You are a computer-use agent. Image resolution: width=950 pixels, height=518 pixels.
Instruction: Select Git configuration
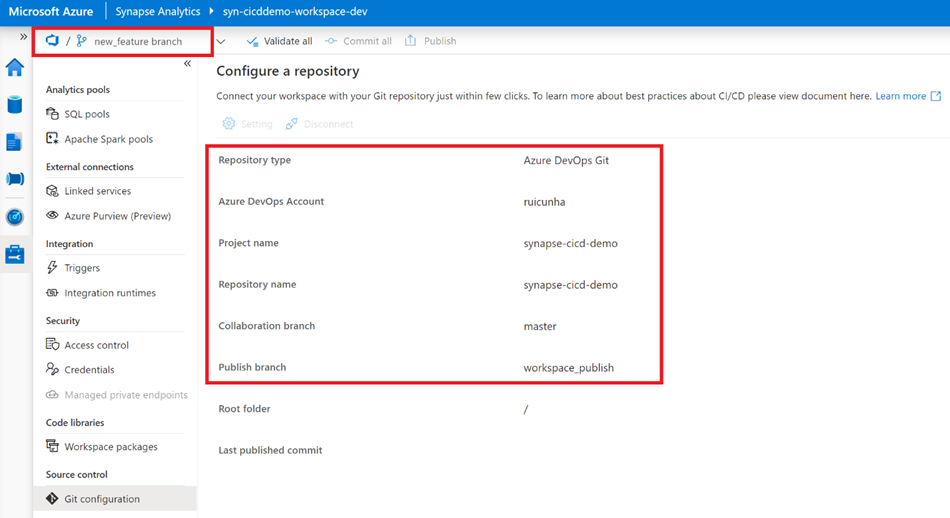[115, 499]
